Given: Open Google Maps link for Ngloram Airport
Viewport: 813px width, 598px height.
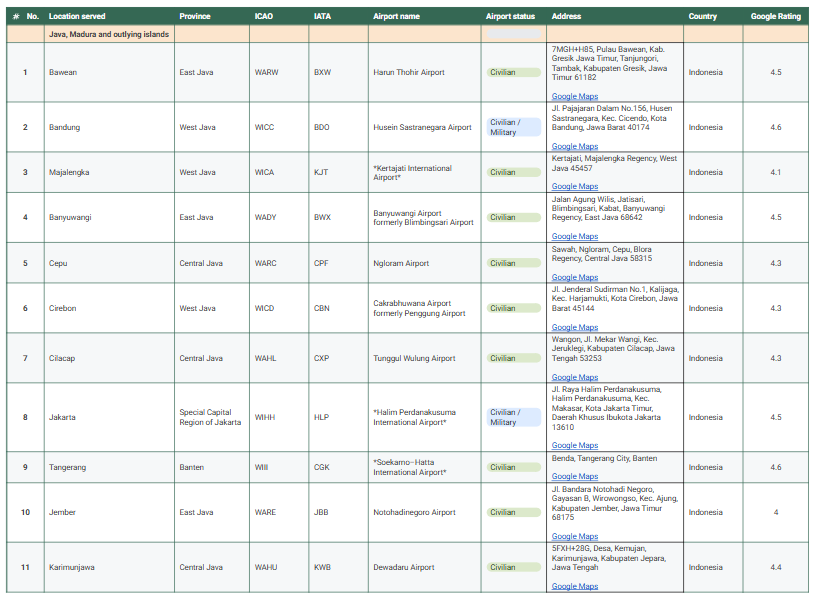Looking at the screenshot, I should (575, 278).
